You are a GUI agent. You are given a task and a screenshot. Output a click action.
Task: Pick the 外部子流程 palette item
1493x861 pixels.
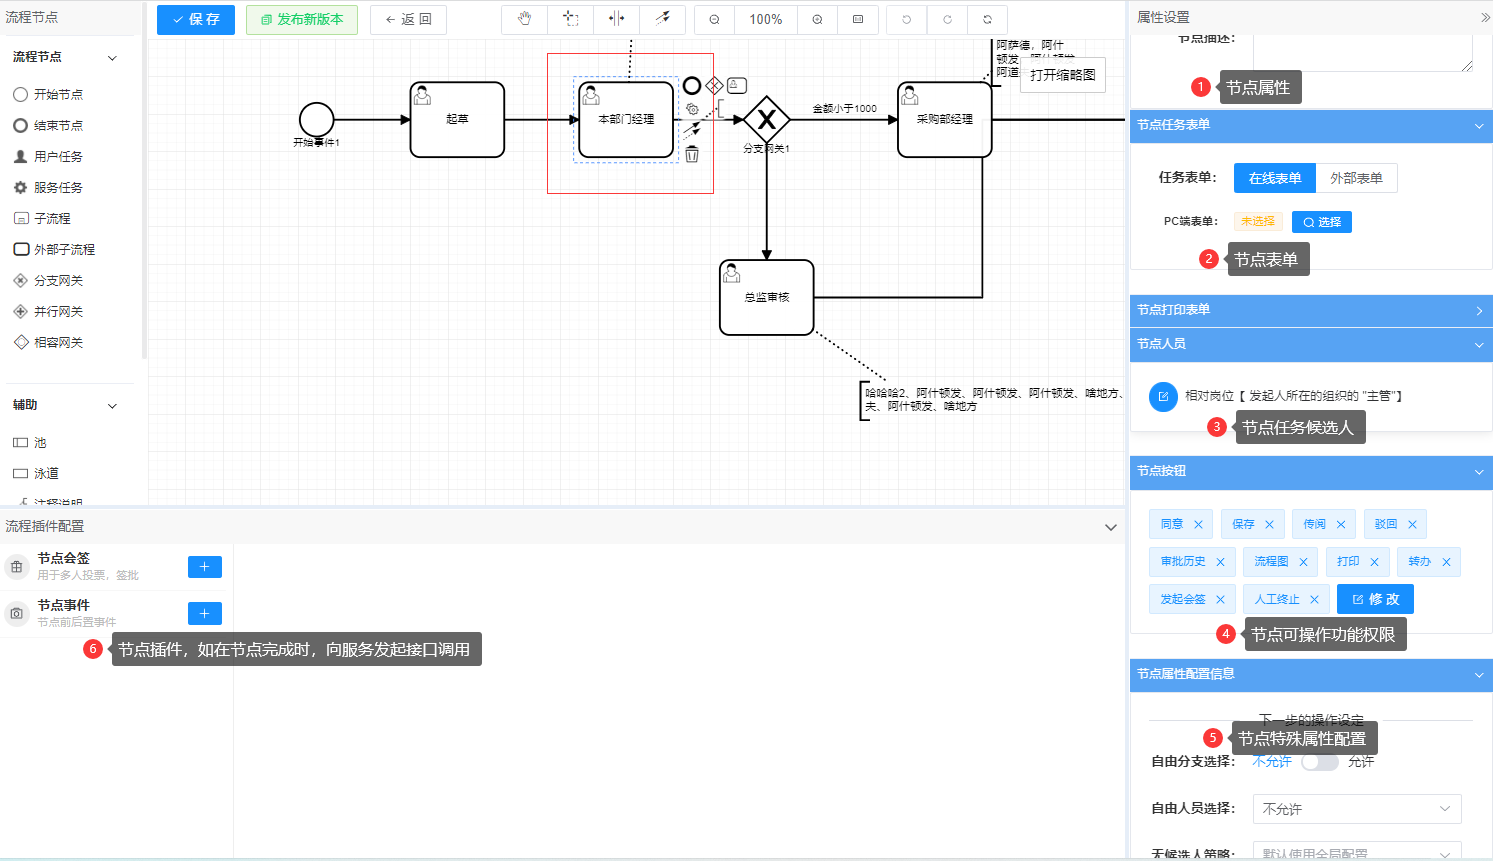tap(54, 249)
